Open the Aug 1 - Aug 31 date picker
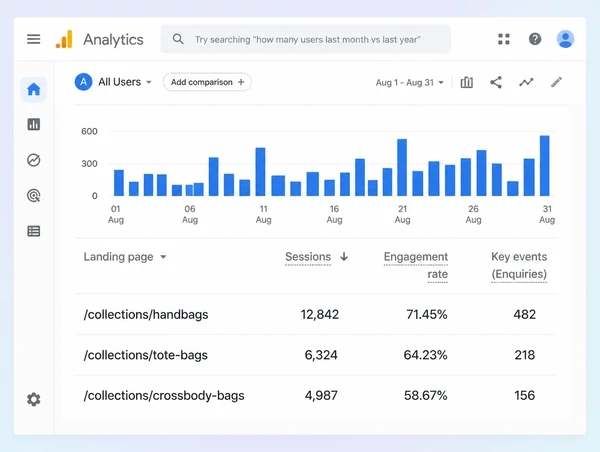Viewport: 600px width, 452px height. click(x=409, y=83)
